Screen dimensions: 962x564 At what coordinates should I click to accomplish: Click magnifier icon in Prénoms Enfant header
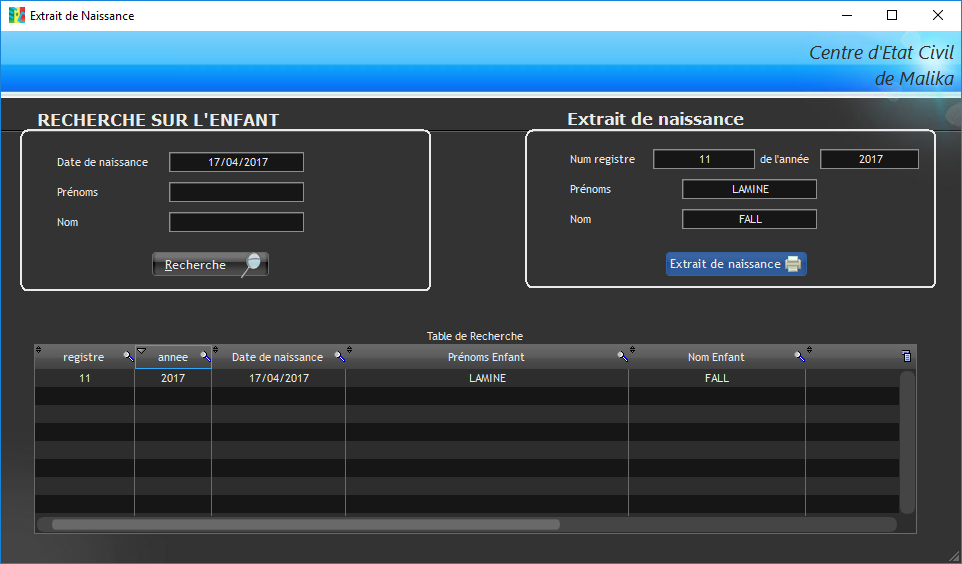click(622, 356)
